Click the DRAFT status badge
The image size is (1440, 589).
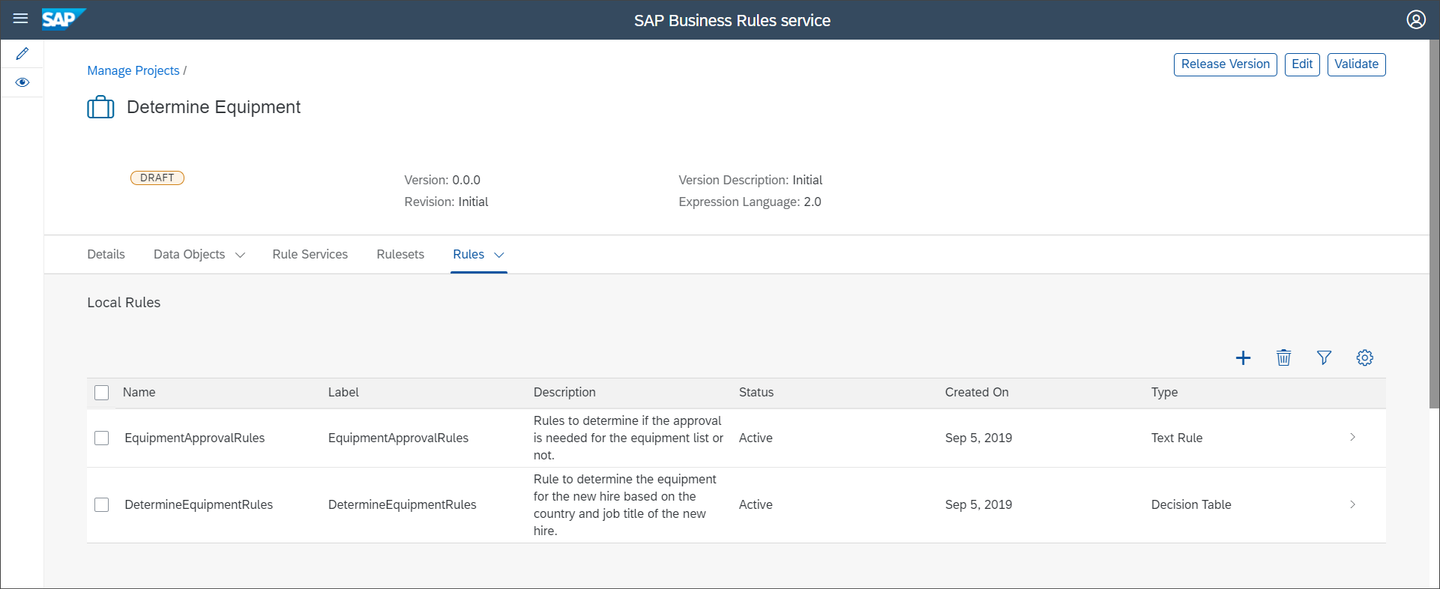(x=157, y=178)
